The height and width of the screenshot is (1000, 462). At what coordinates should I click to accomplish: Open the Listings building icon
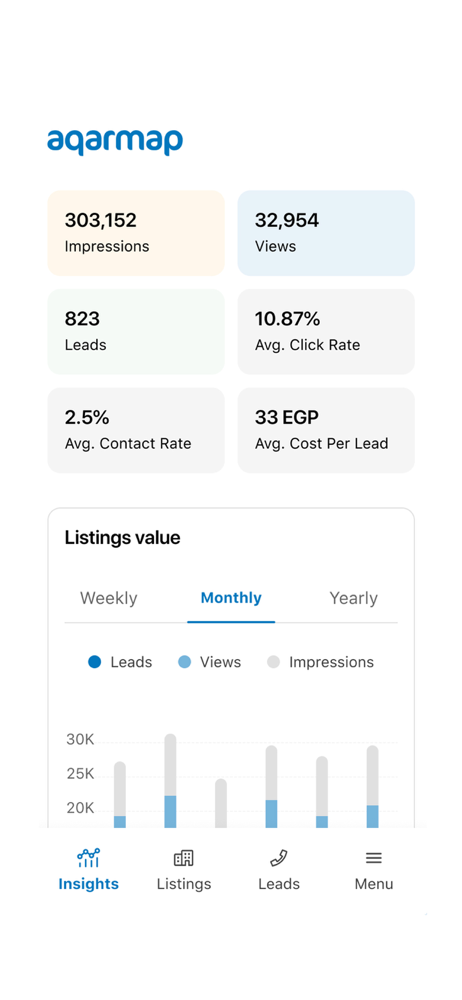tap(183, 858)
